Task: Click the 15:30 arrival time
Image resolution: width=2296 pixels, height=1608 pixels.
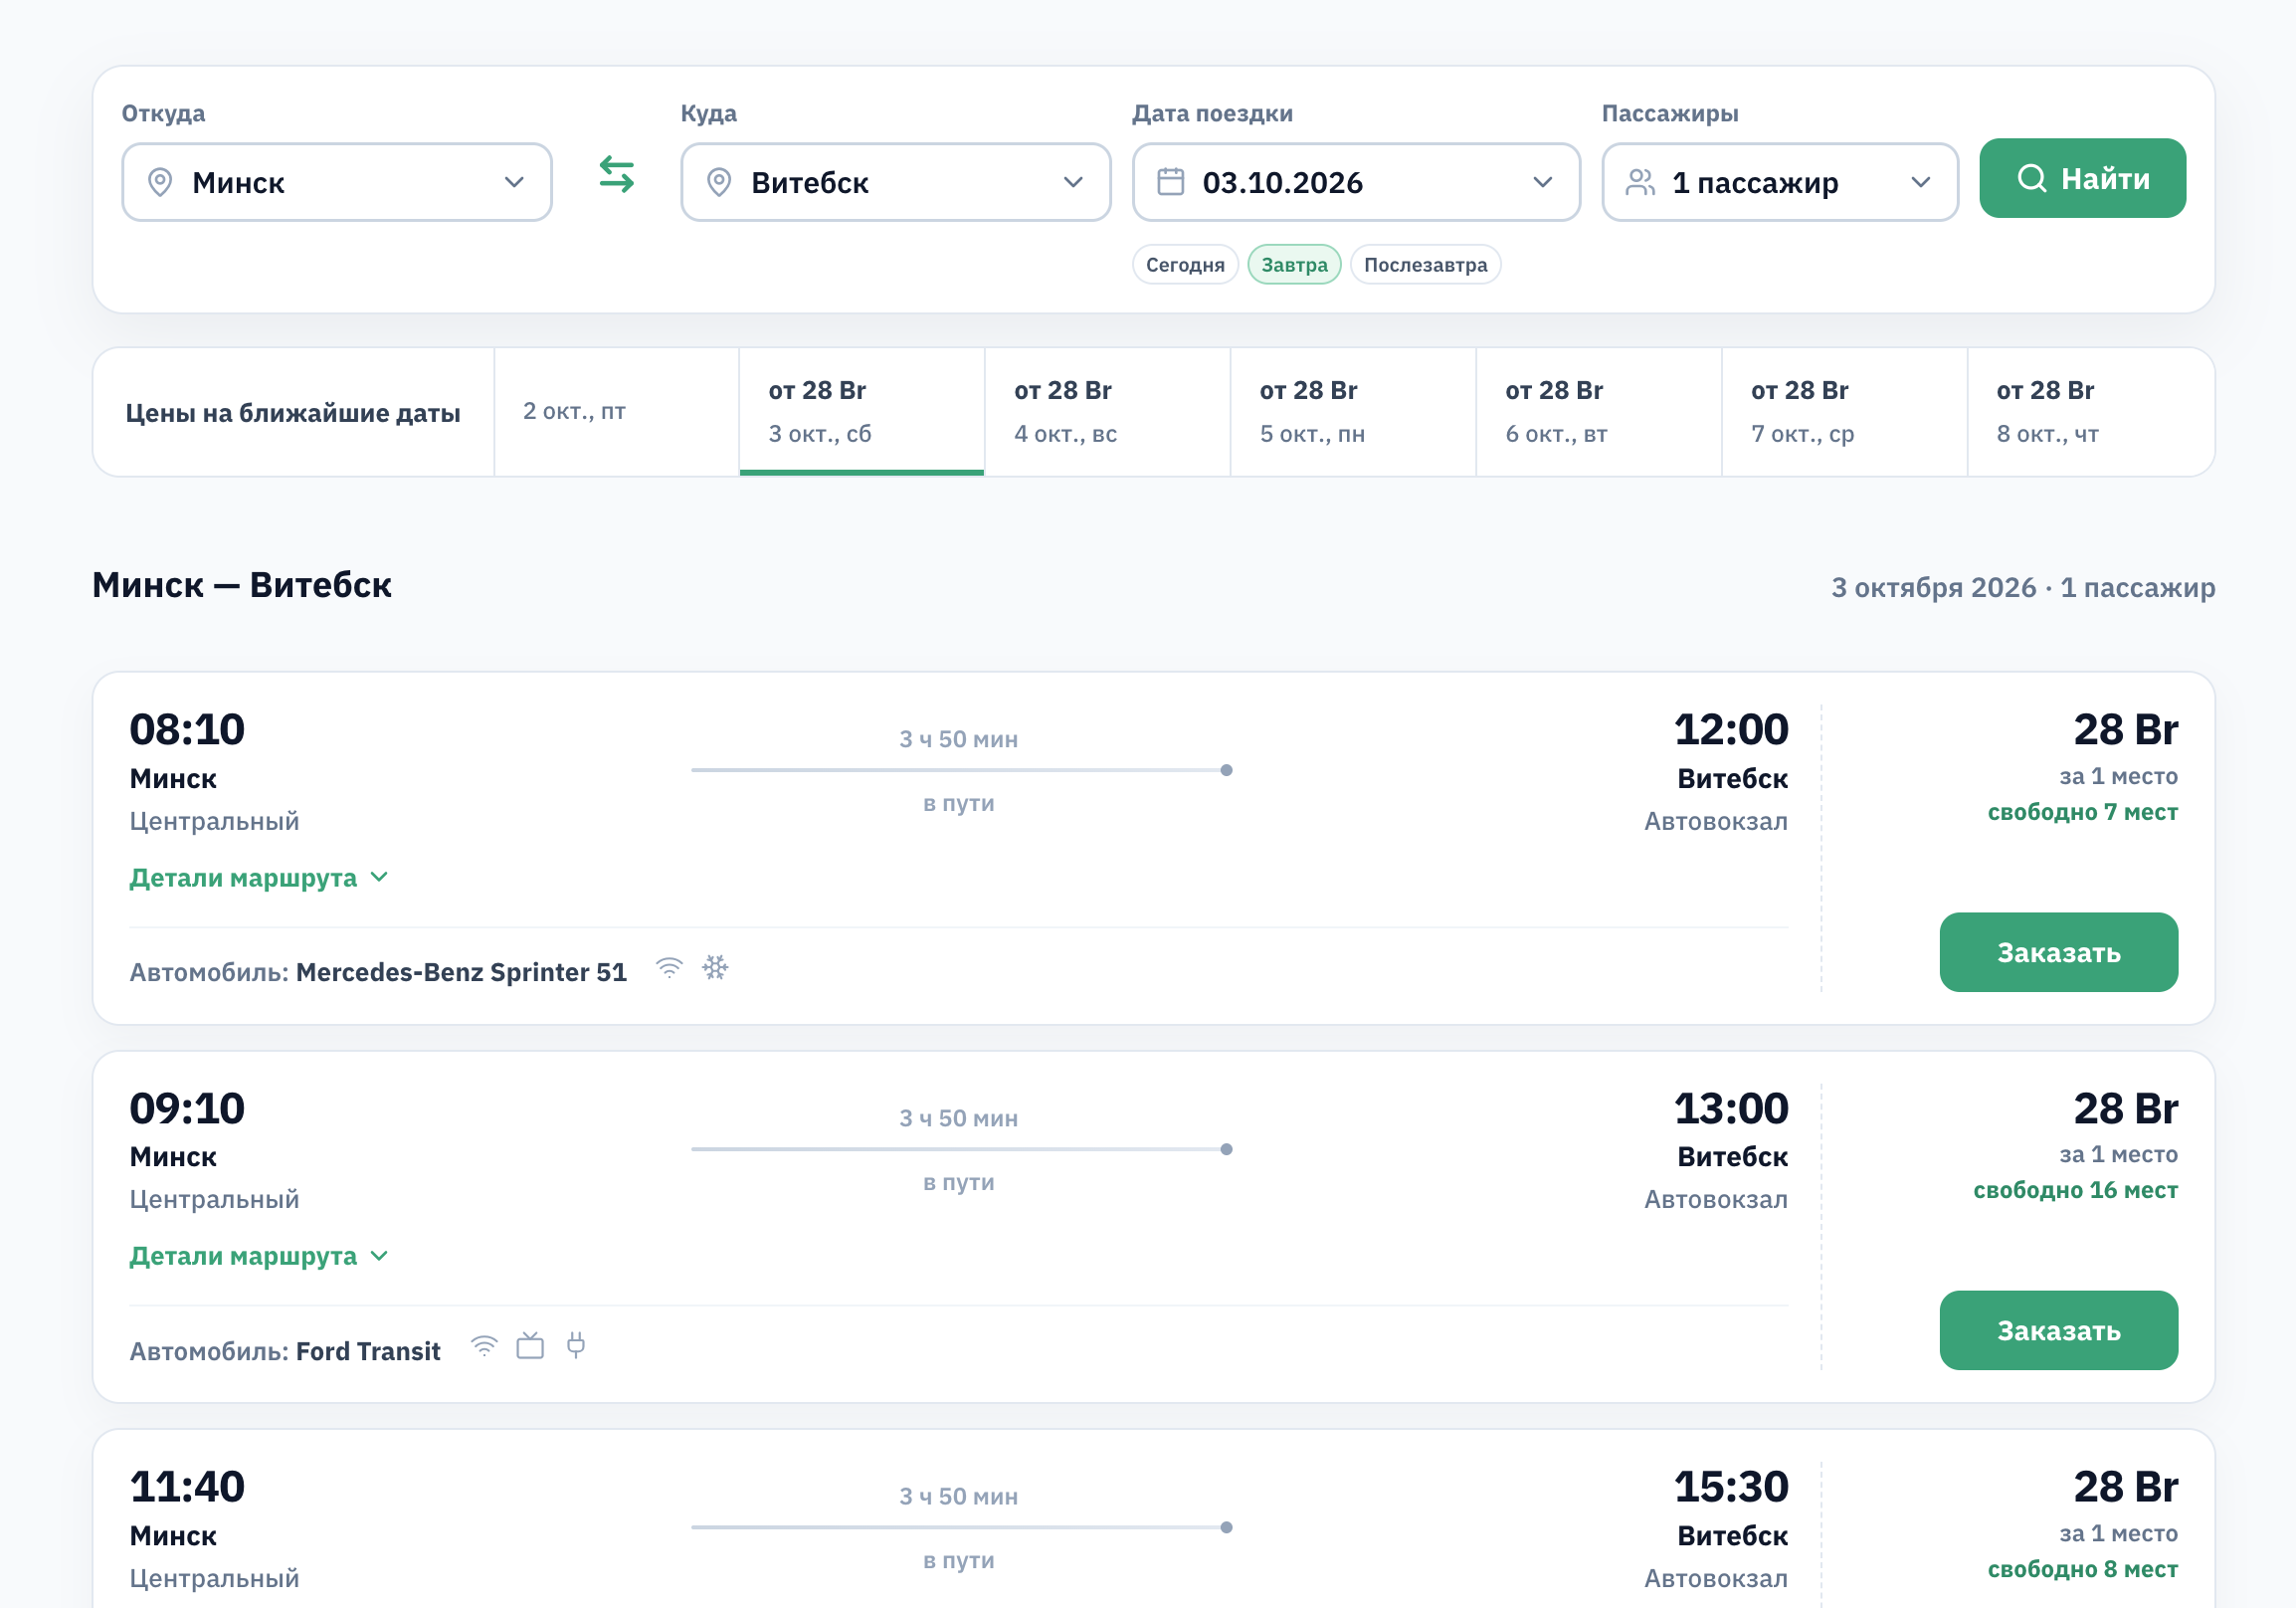Action: (x=1732, y=1486)
